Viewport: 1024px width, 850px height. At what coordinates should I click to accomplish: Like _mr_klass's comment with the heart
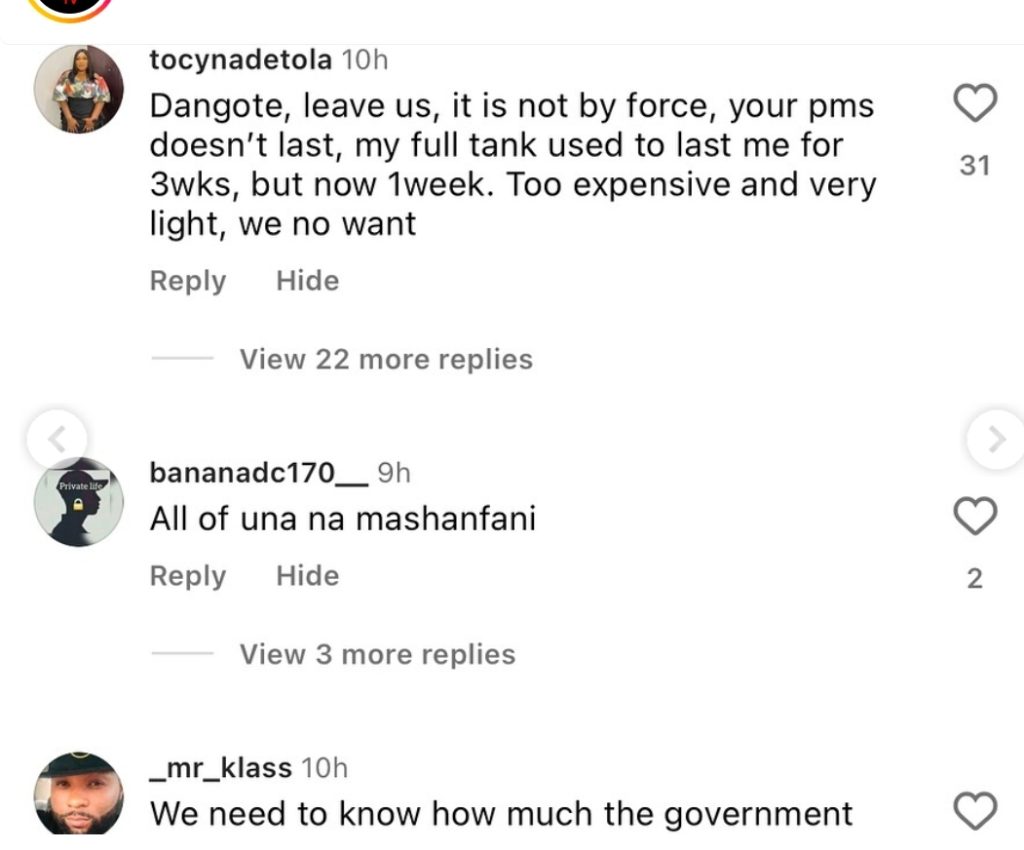coord(975,811)
